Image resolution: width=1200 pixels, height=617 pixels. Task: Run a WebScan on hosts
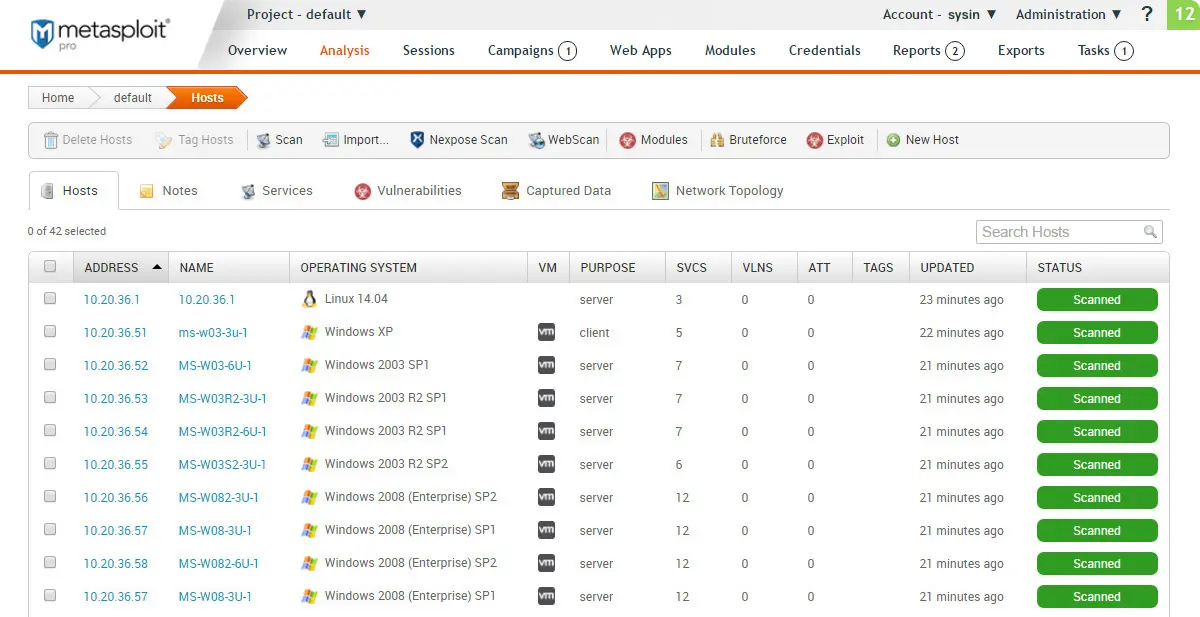coord(563,140)
